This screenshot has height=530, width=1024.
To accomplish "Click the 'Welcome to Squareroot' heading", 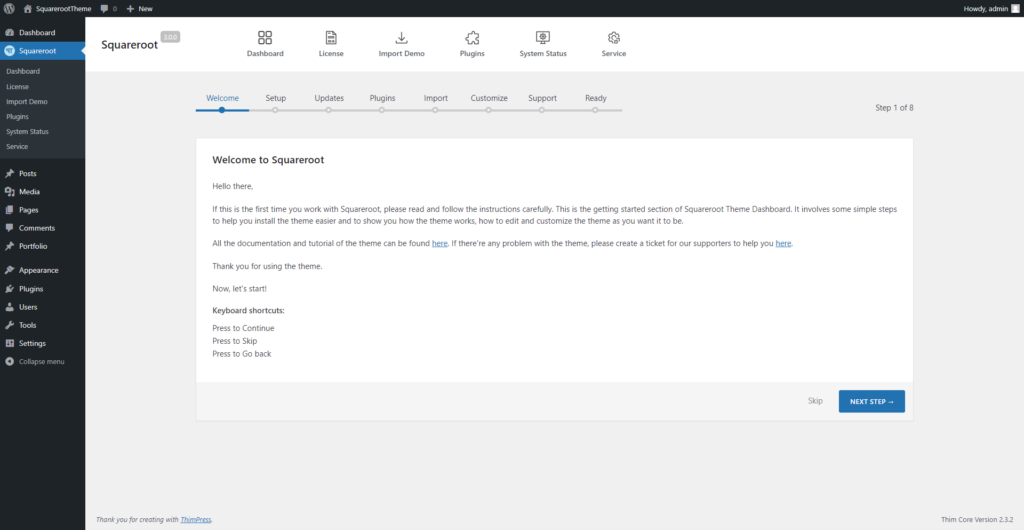I will point(268,160).
